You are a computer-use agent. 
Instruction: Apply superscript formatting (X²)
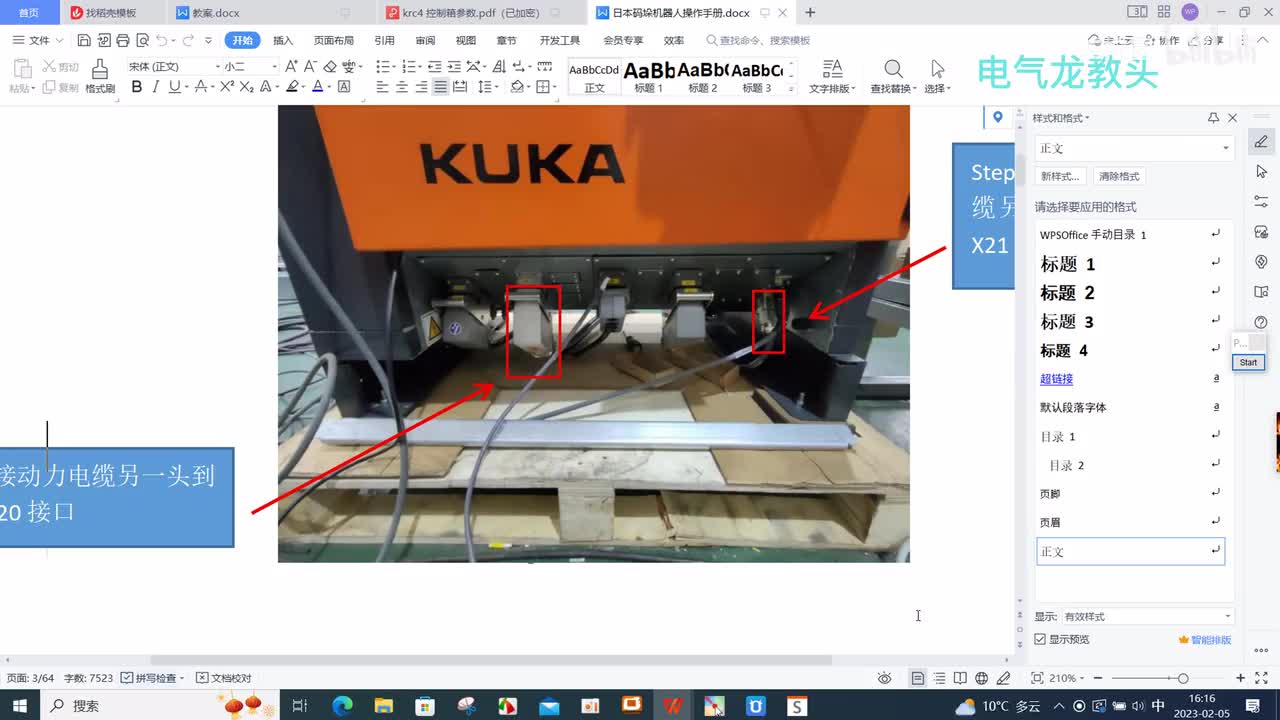[227, 87]
